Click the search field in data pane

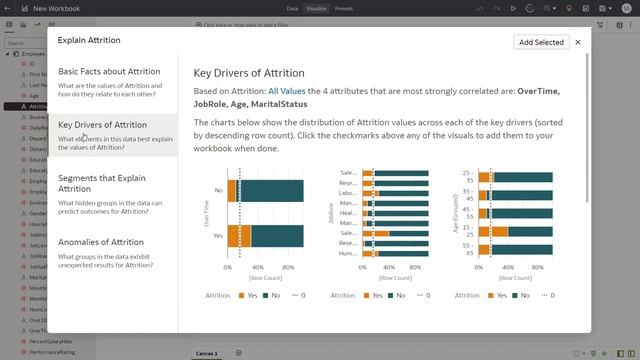[x=26, y=43]
